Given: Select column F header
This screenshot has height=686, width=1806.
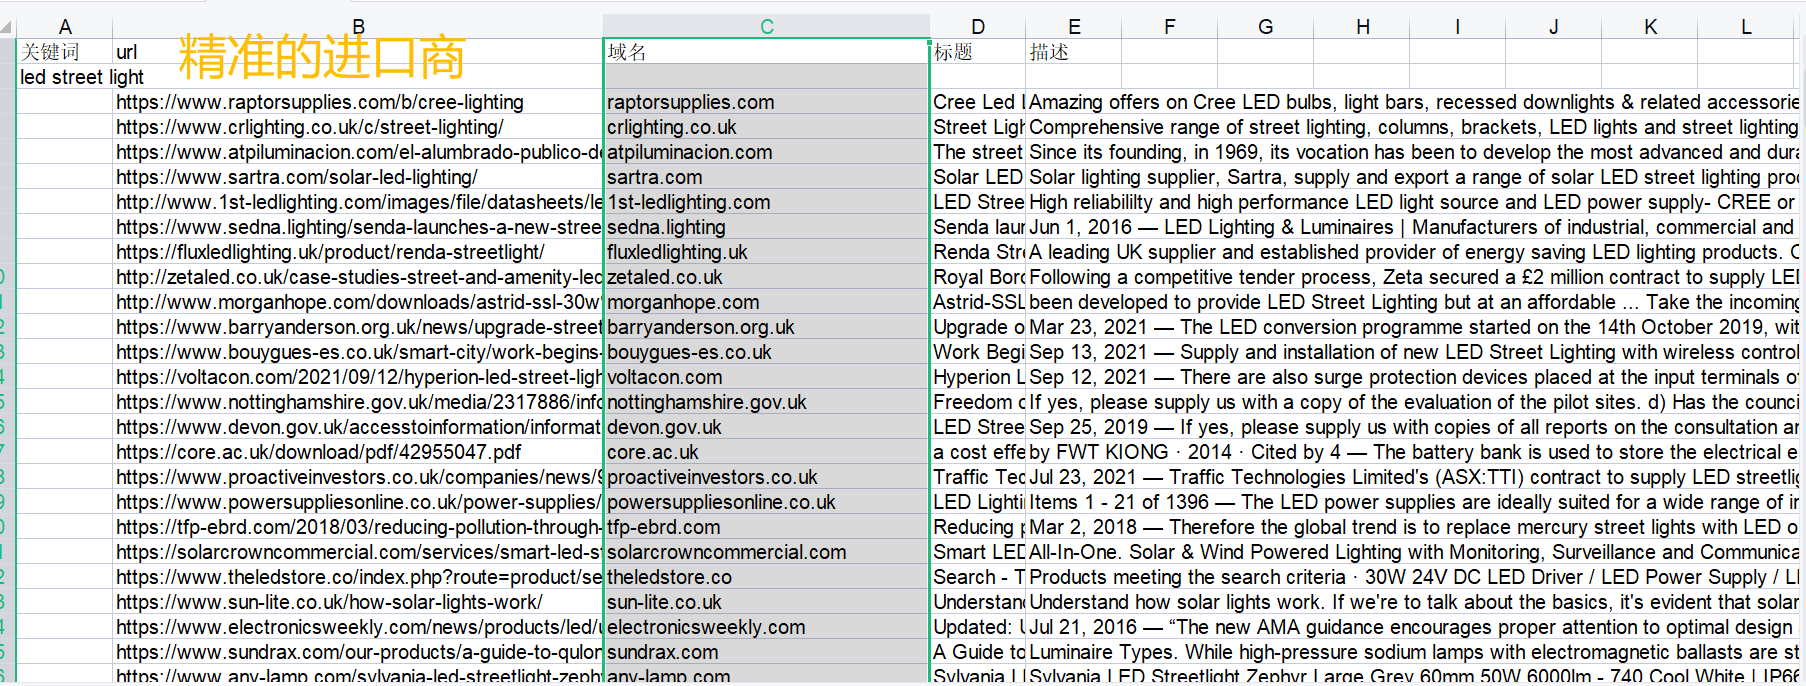Looking at the screenshot, I should point(1170,27).
